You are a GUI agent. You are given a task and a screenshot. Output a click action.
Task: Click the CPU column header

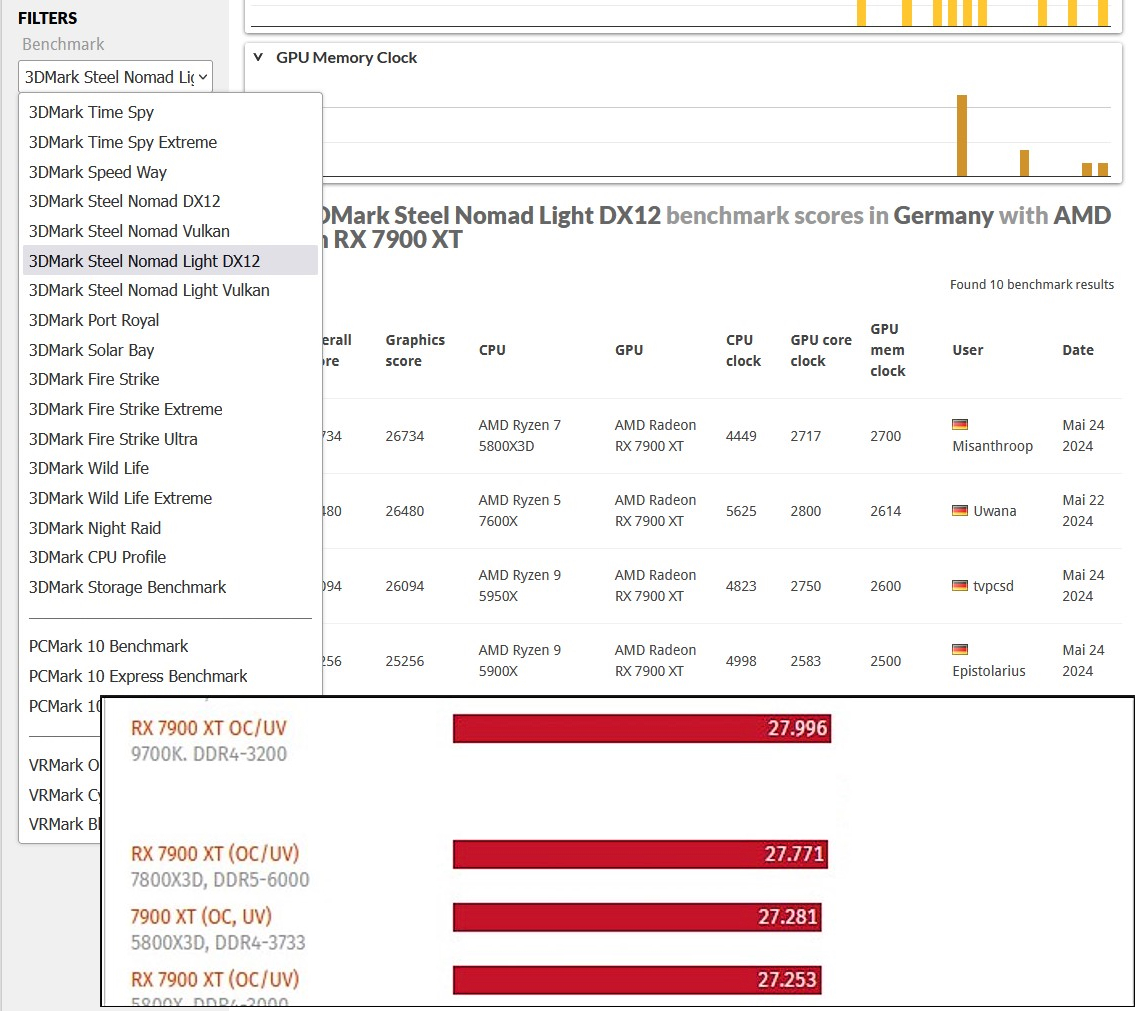[x=492, y=350]
